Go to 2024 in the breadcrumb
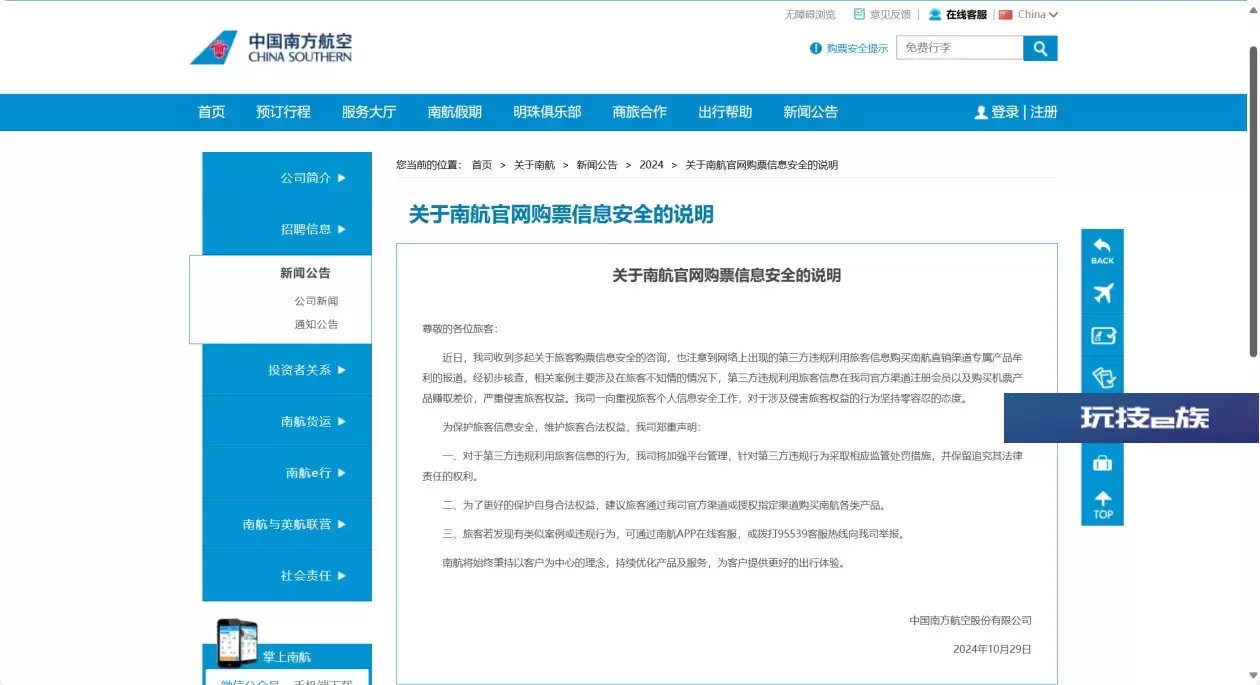Viewport: 1260px width, 685px height. point(652,165)
